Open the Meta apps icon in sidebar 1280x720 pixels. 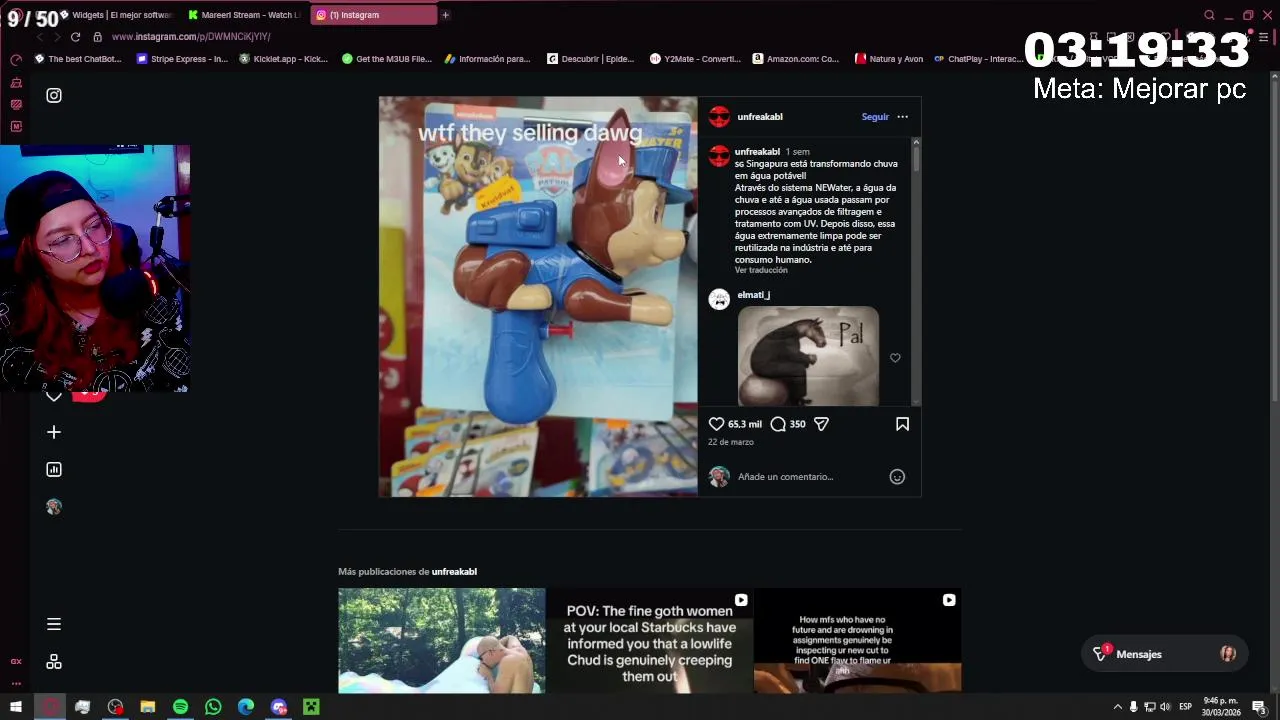pyautogui.click(x=54, y=662)
